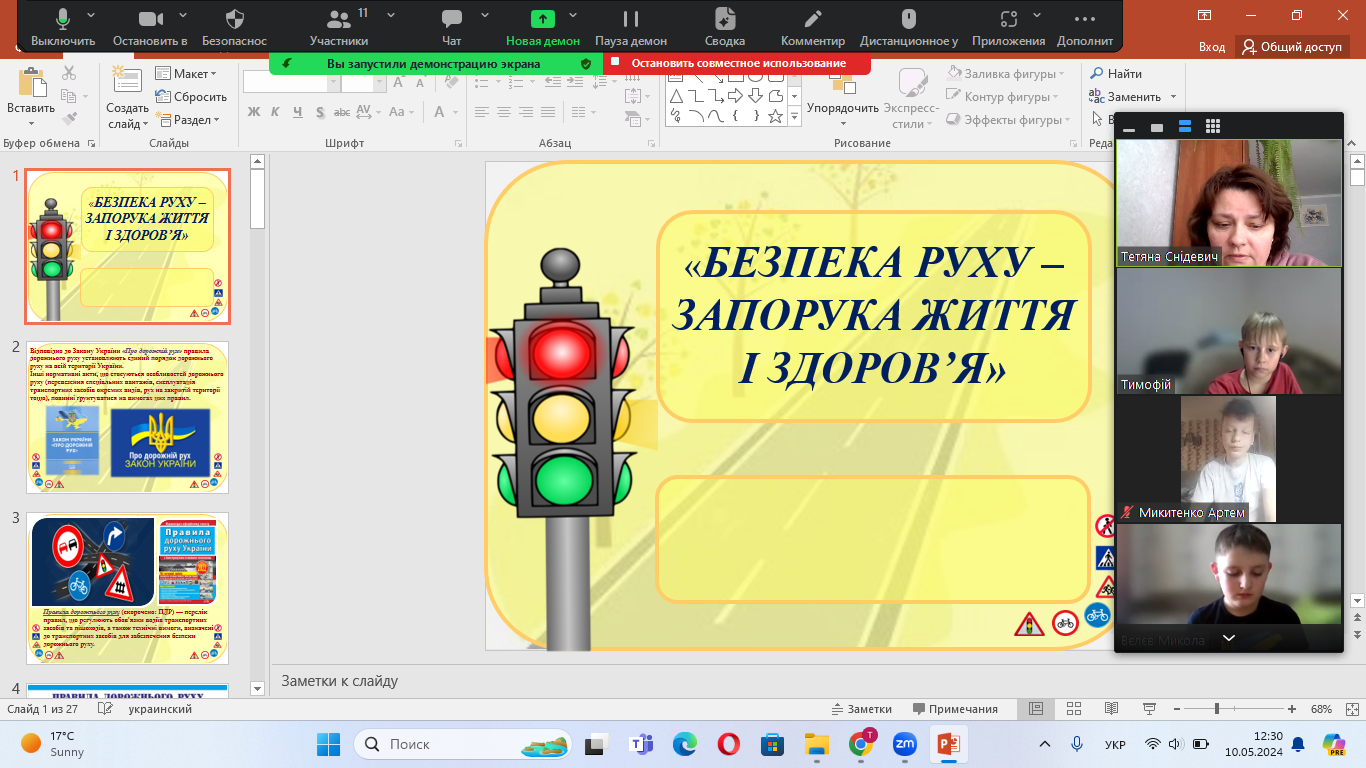Toggle Bold (Ж) formatting
The width and height of the screenshot is (1366, 768).
pos(254,112)
